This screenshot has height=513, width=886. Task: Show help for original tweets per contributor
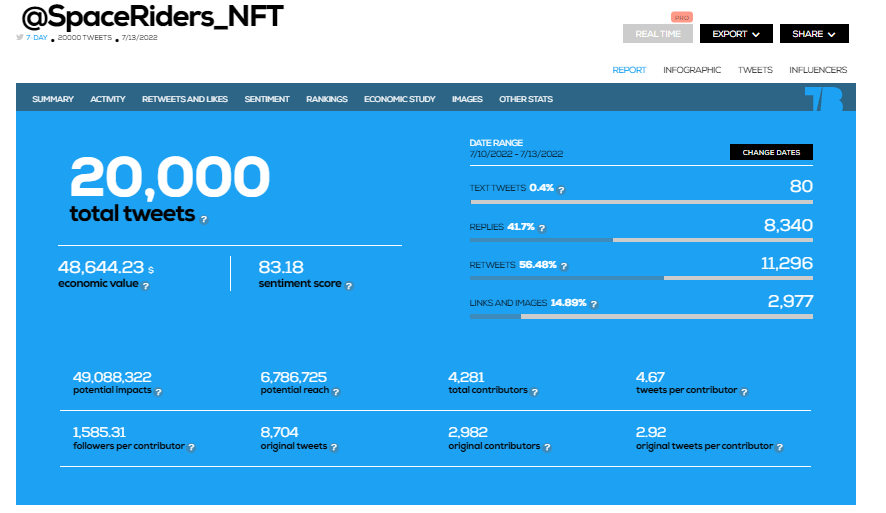(780, 447)
